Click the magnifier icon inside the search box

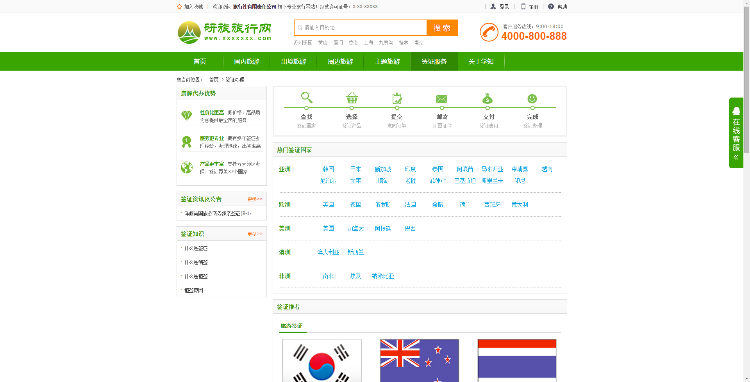click(x=300, y=28)
